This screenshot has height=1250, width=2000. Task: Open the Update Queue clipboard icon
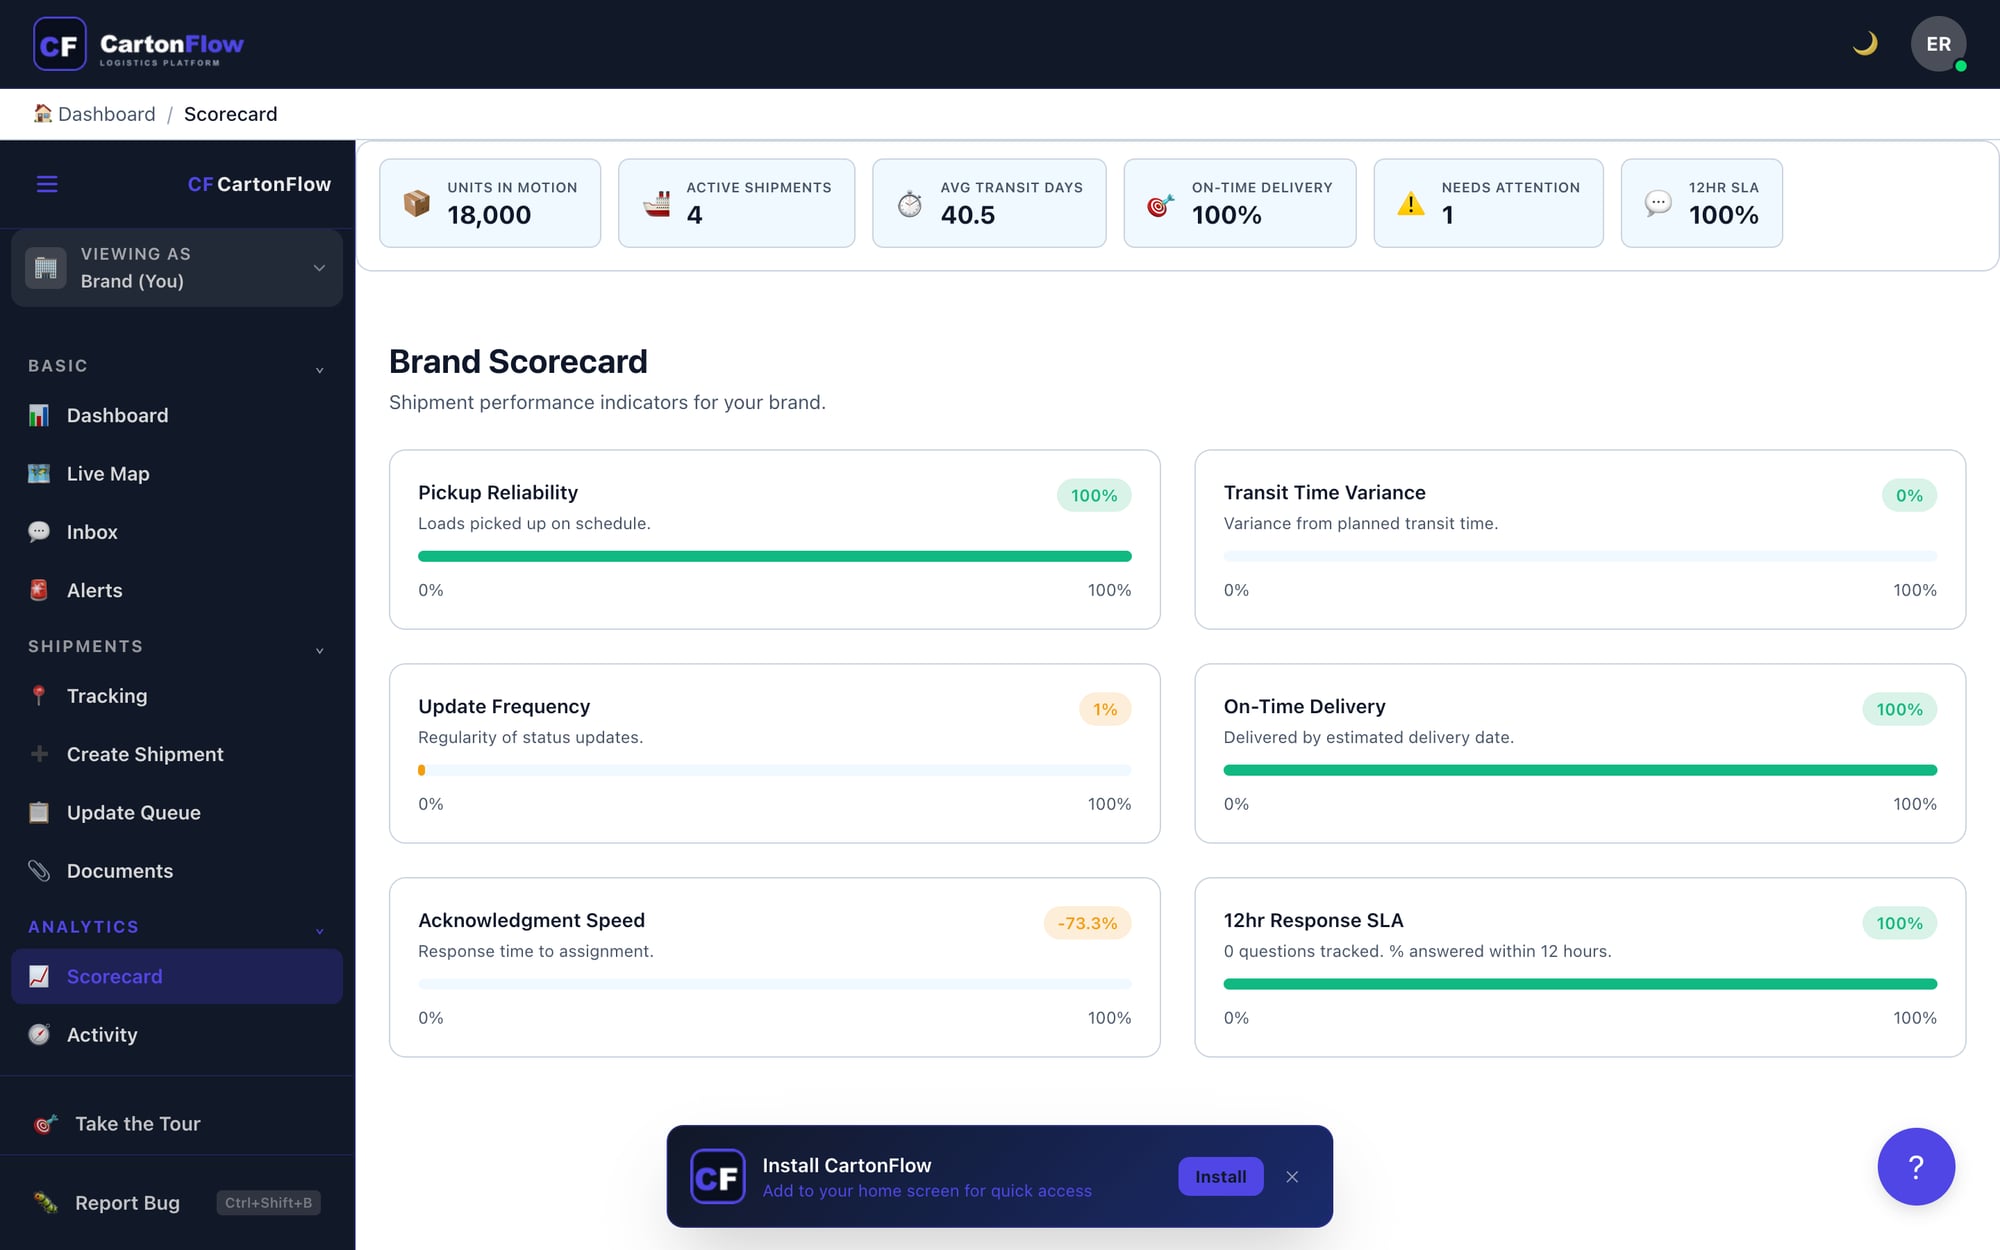pos(40,812)
